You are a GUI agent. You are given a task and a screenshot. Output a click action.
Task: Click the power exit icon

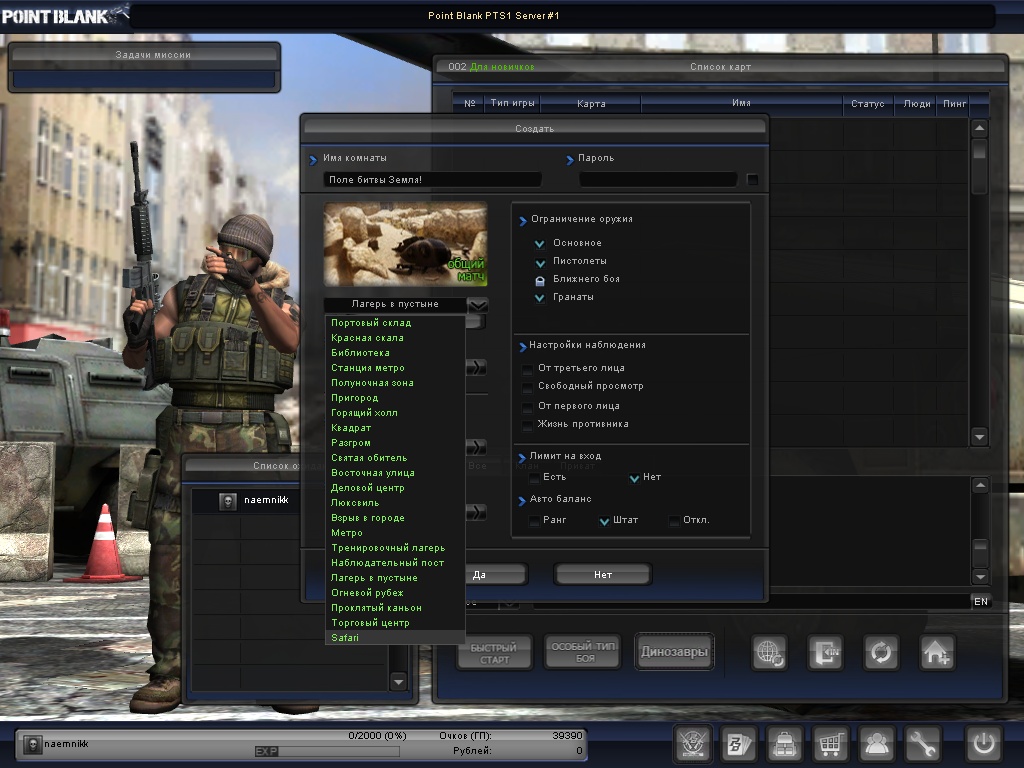[x=984, y=744]
